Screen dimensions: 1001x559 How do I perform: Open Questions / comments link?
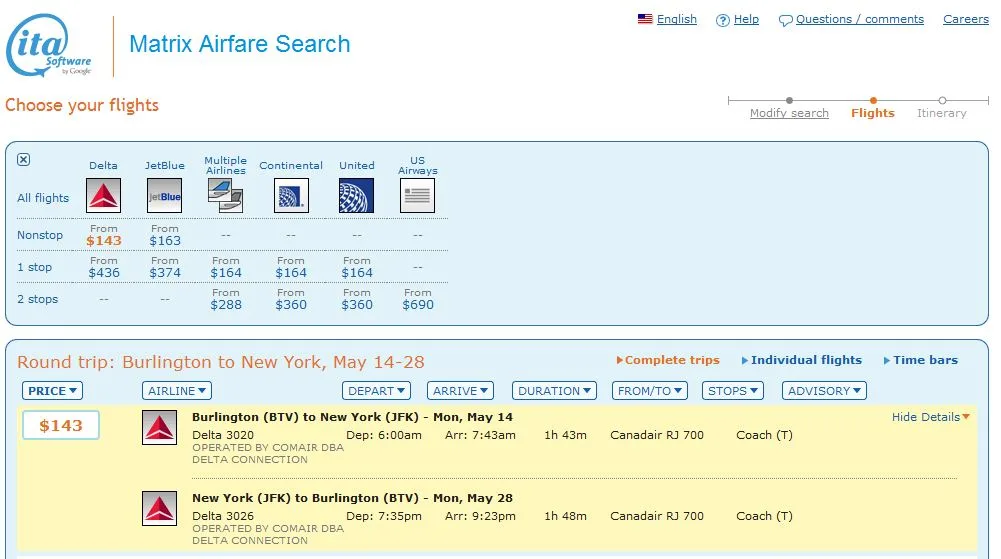click(x=860, y=19)
